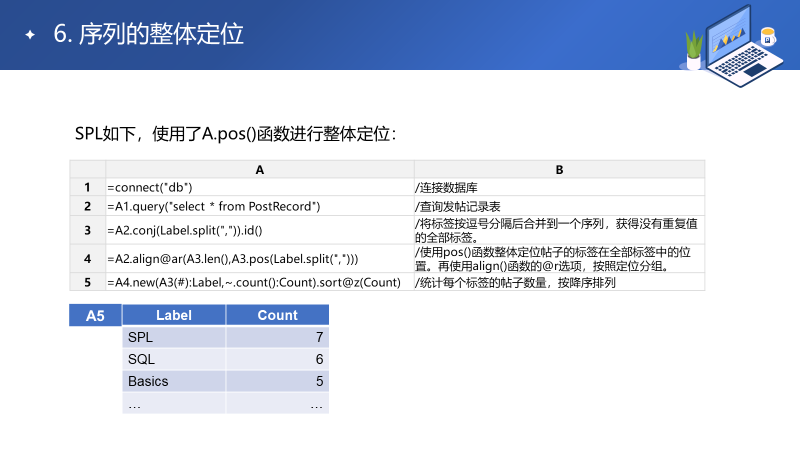Click cell =A2.conj(Label.split(",")).id()
The width and height of the screenshot is (800, 450).
260,230
